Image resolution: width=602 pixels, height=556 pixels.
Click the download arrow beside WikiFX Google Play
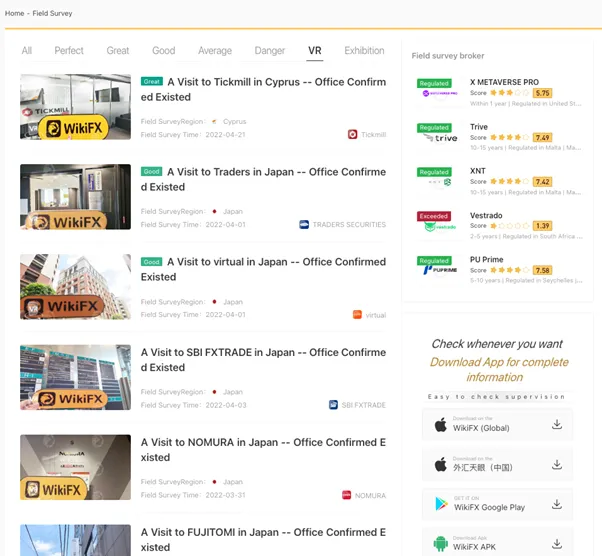point(557,504)
